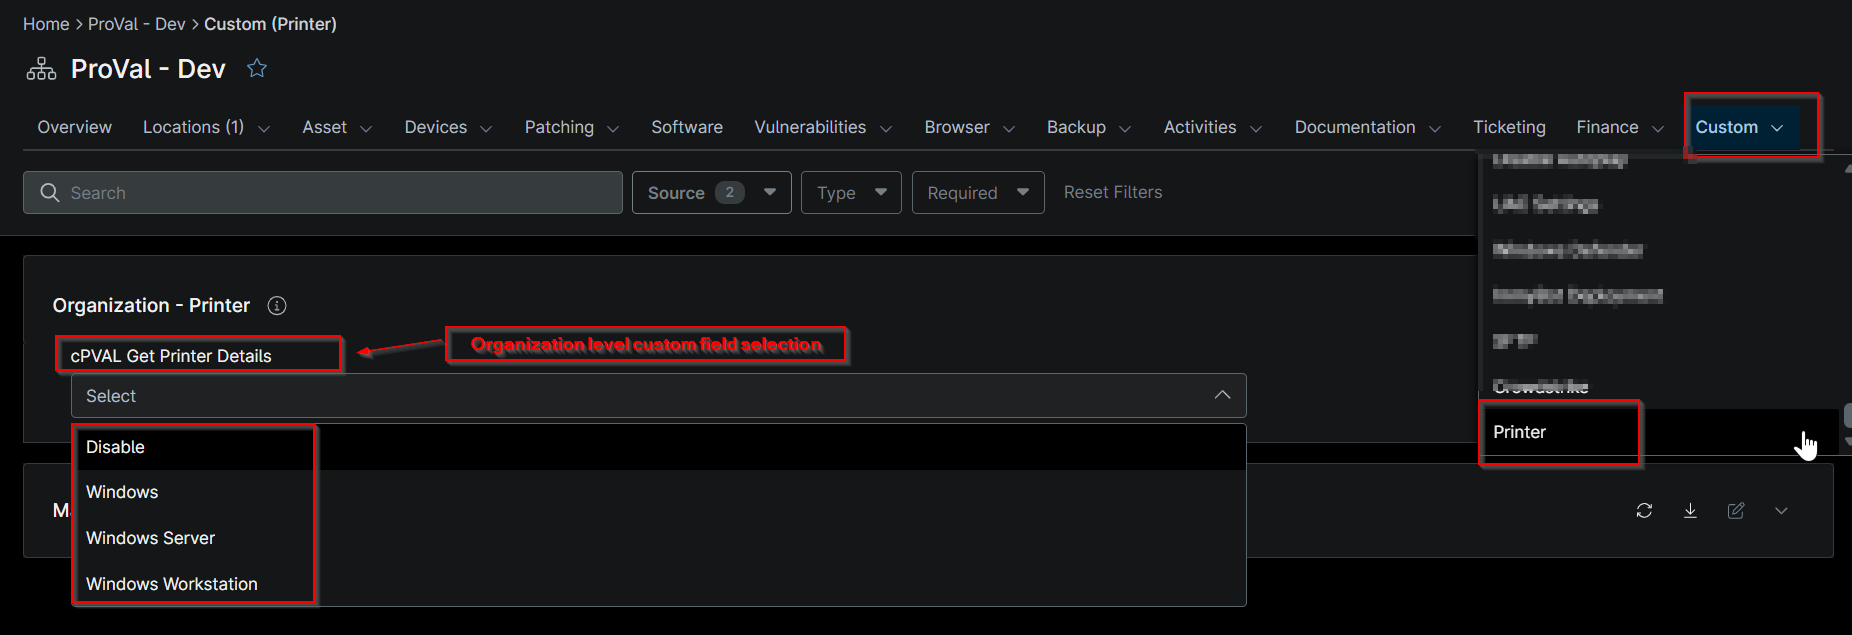This screenshot has width=1852, height=635.
Task: Open the Software tab
Action: 687,127
